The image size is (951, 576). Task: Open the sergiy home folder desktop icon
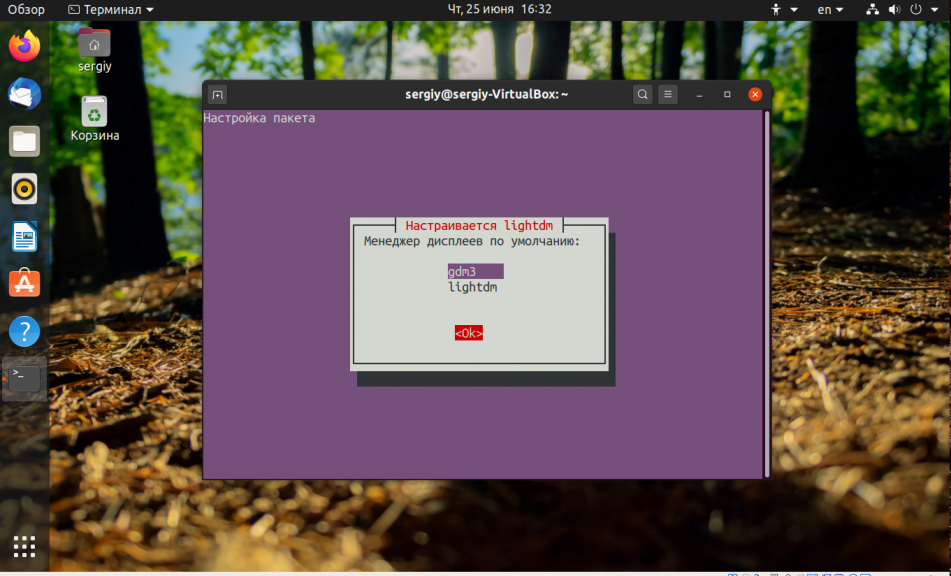[95, 50]
